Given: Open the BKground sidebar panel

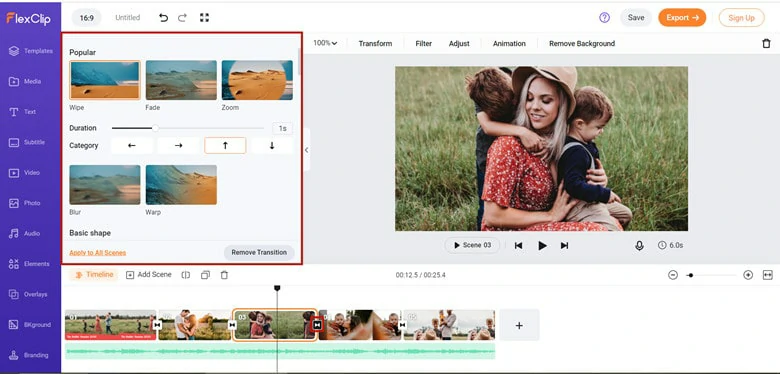Looking at the screenshot, I should click(x=30, y=325).
